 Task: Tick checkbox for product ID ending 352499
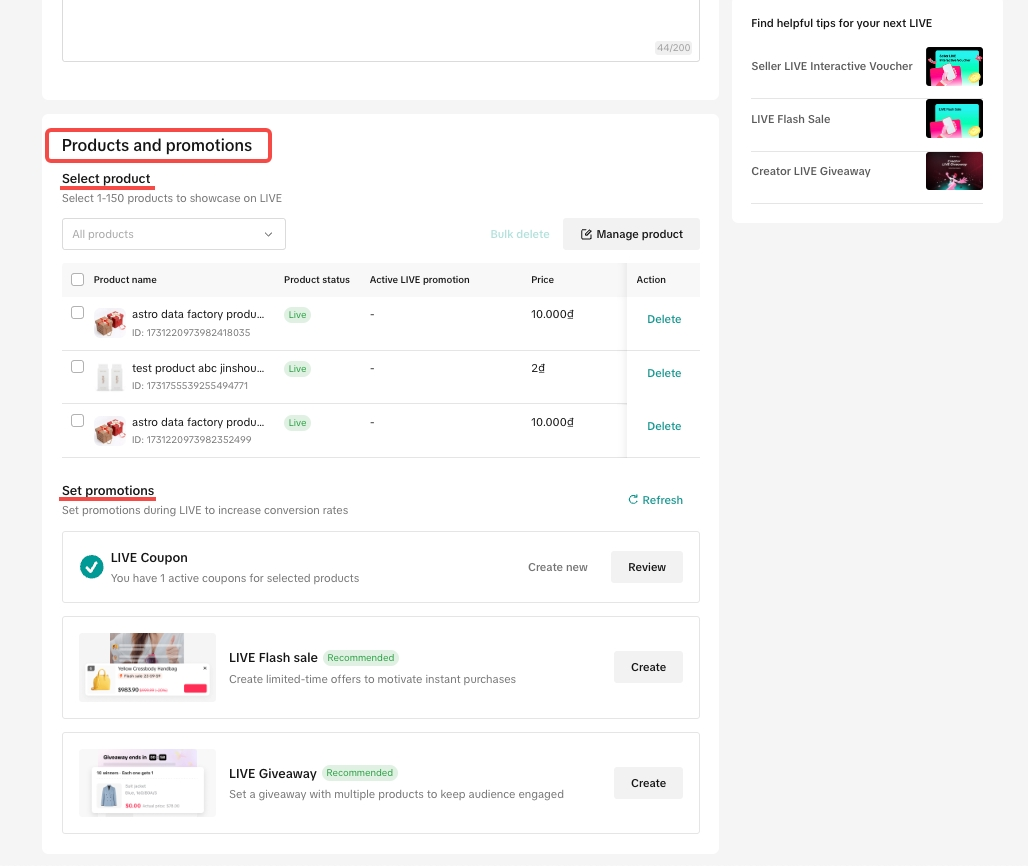[78, 421]
